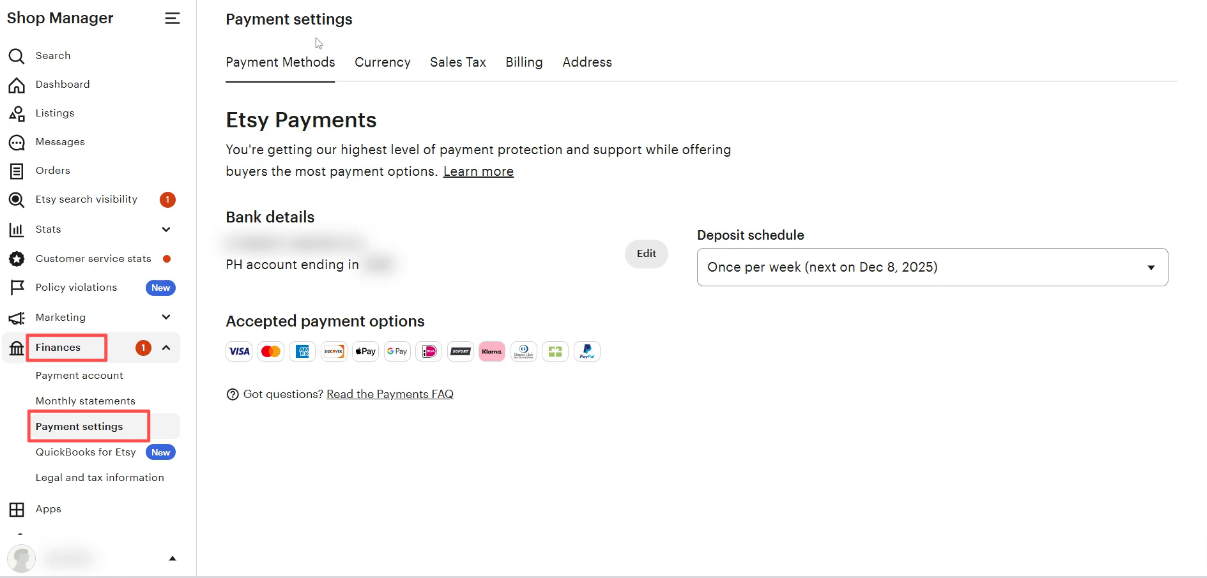
Task: Click the Orders label in sidebar
Action: pyautogui.click(x=52, y=171)
